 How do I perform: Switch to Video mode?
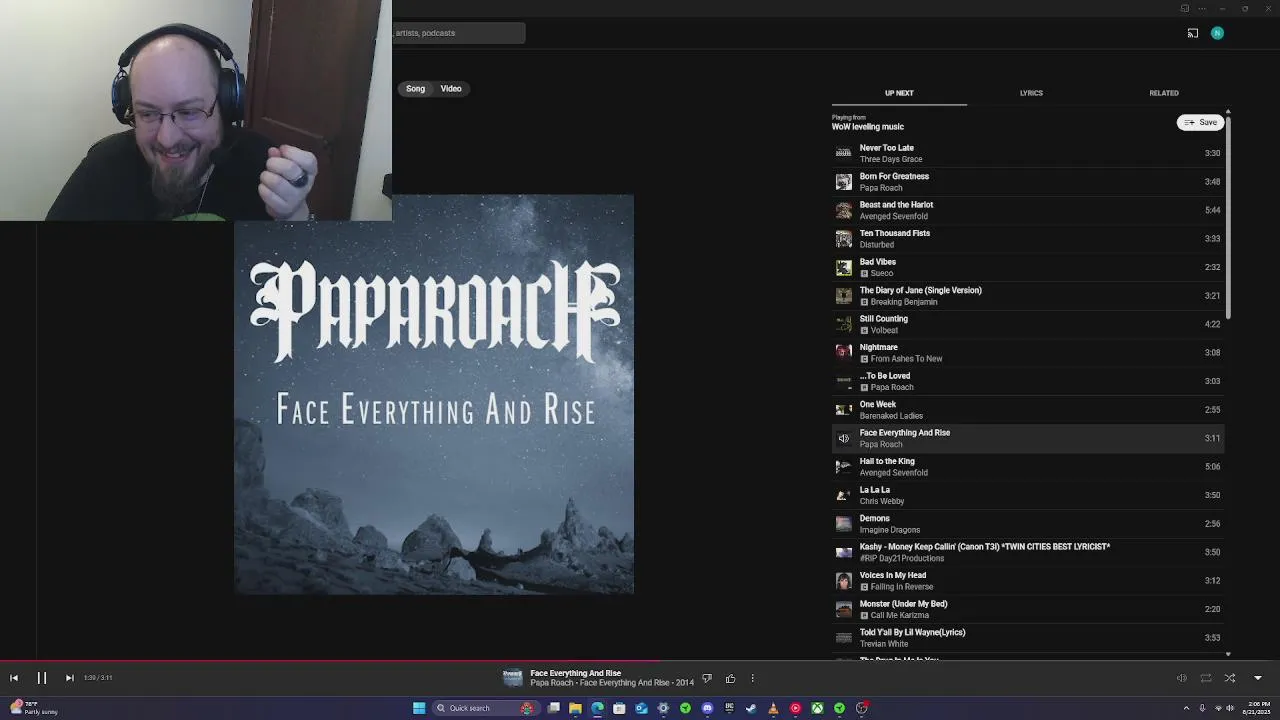click(451, 89)
